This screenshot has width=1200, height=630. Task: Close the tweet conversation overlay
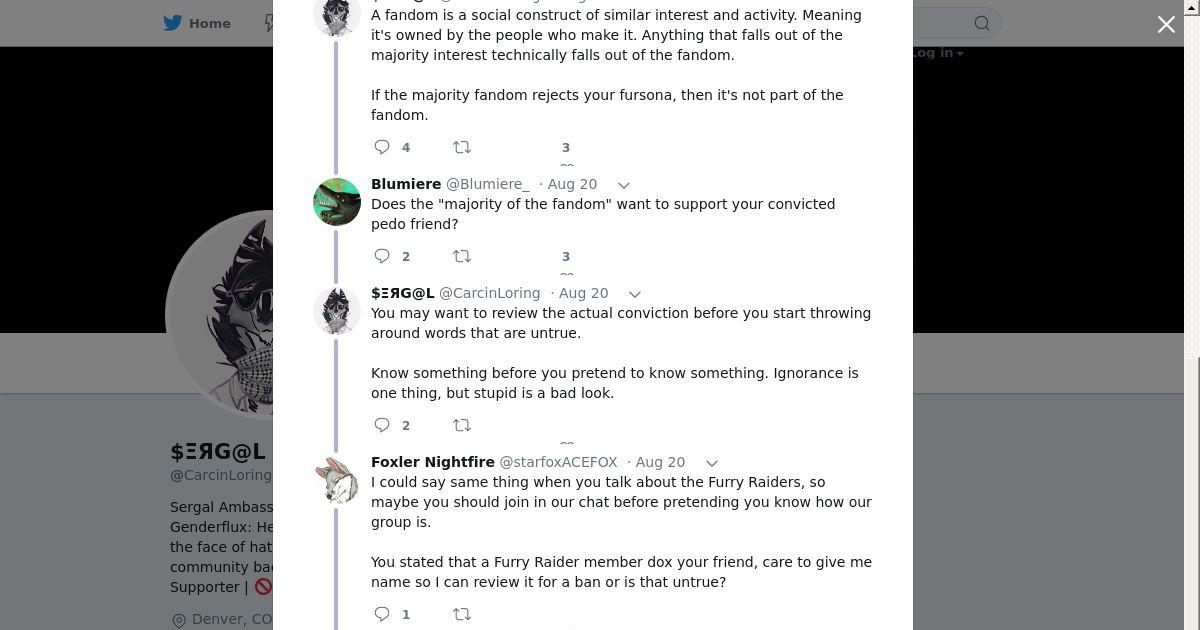(1166, 25)
